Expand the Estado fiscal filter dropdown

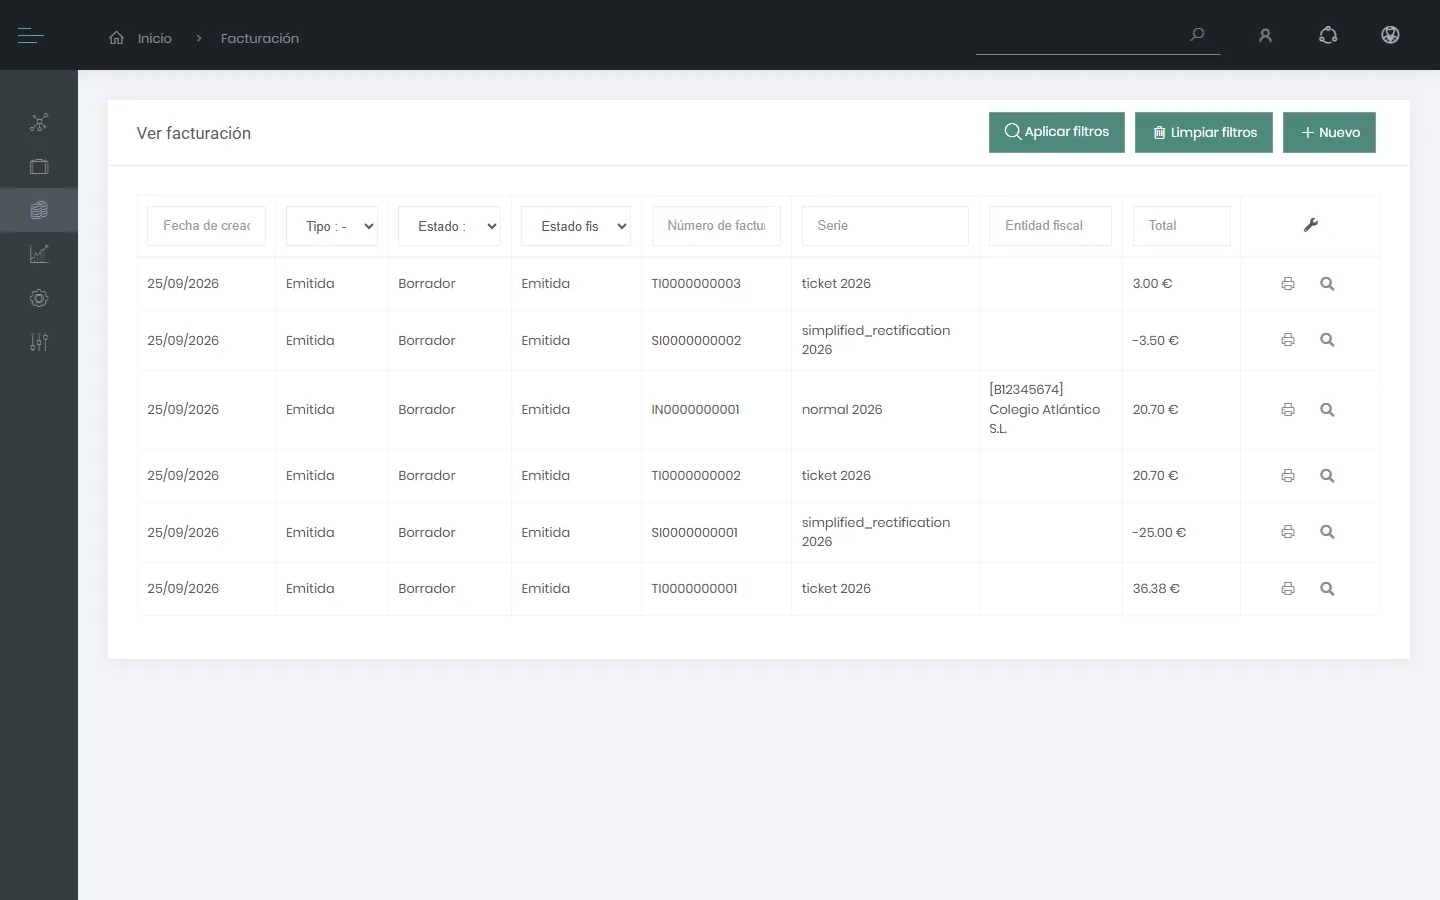[x=576, y=226]
